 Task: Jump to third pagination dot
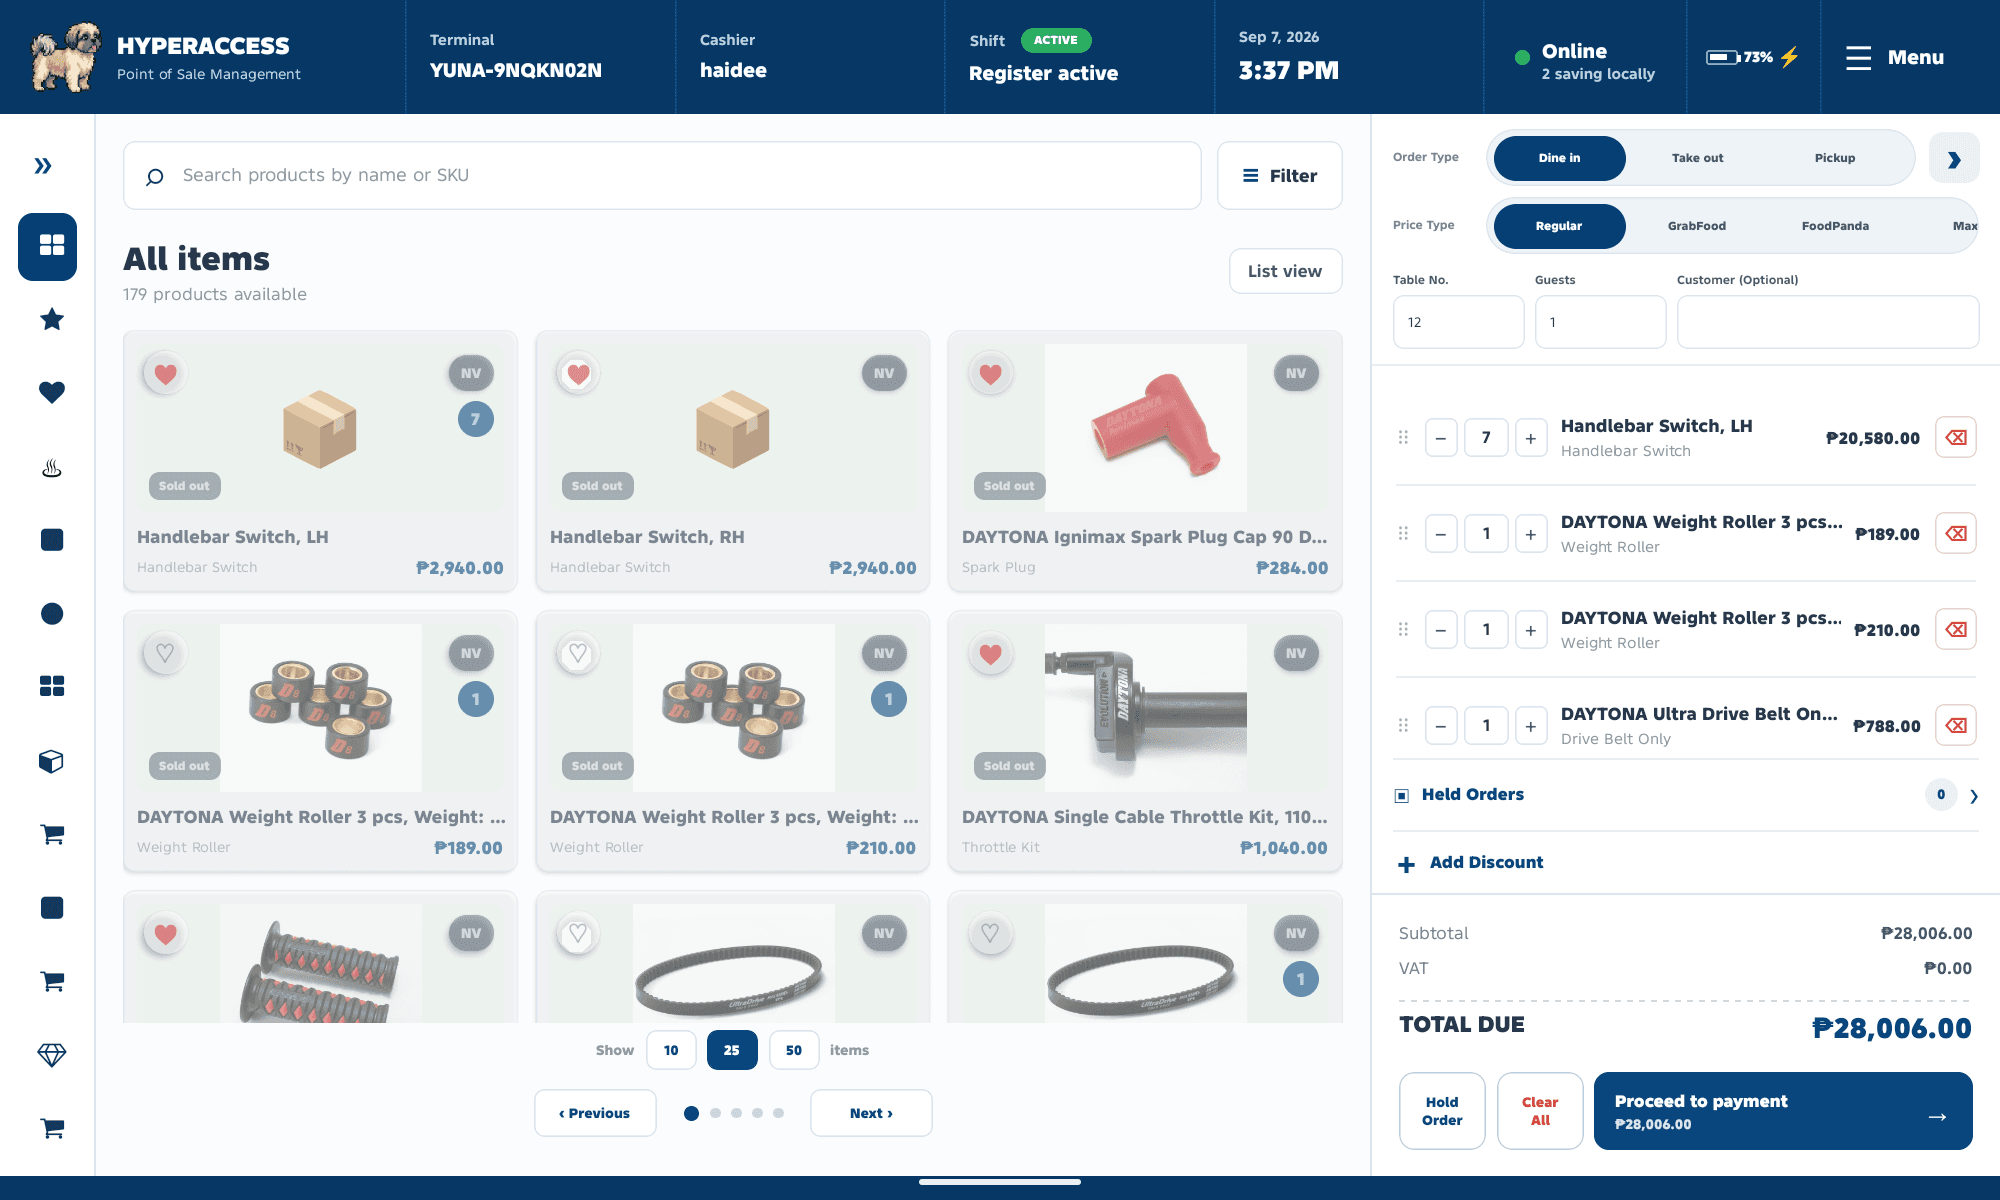pos(737,1113)
